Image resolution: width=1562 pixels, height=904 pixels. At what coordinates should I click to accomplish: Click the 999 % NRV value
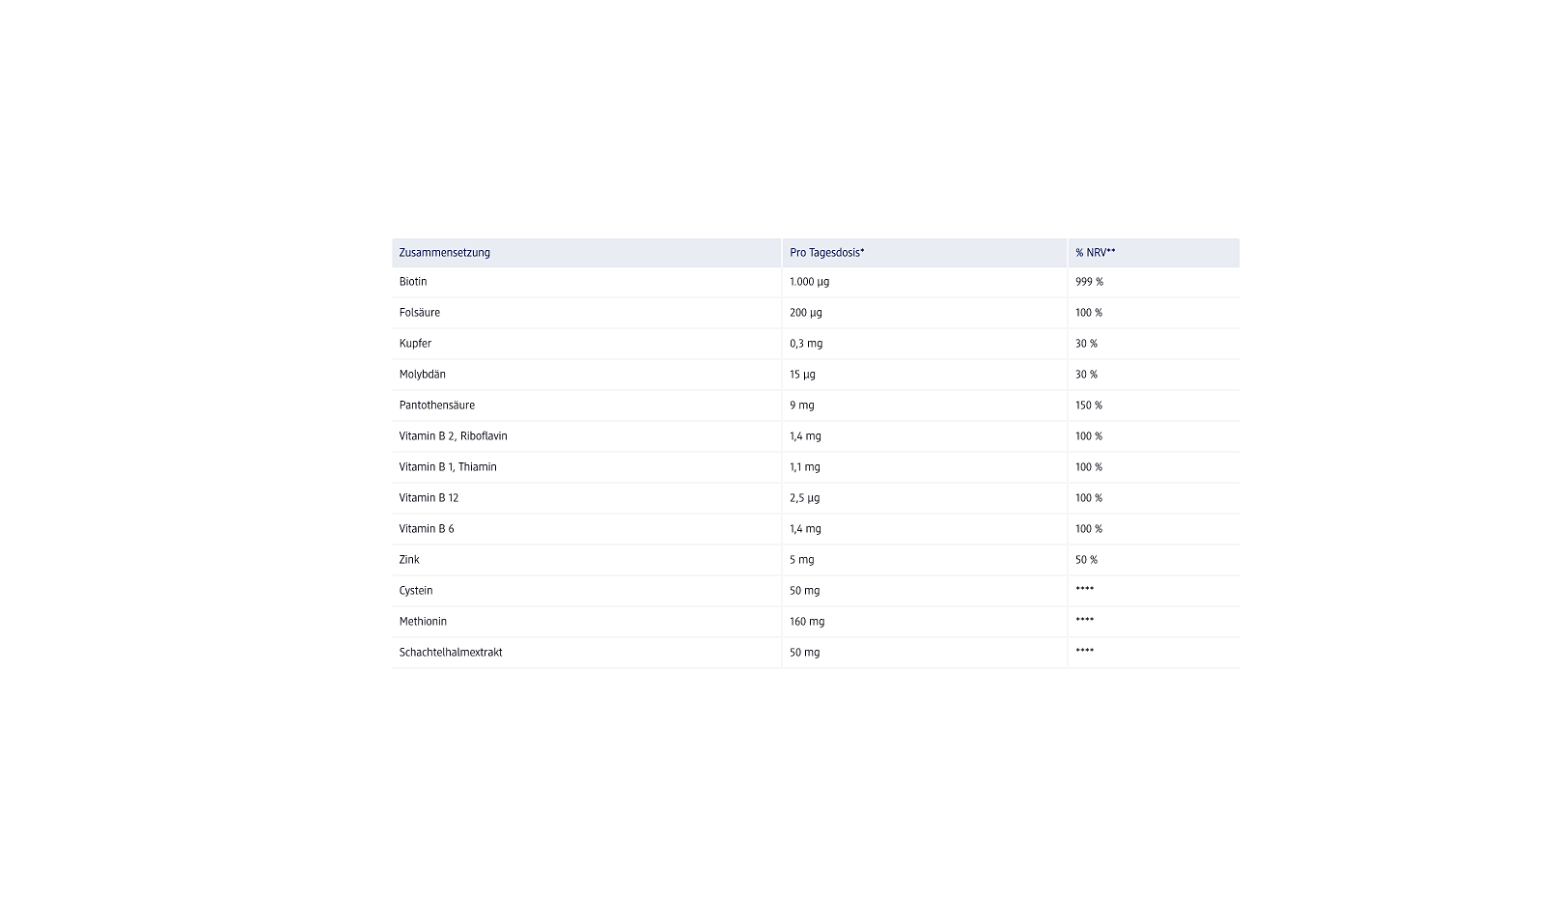point(1089,282)
